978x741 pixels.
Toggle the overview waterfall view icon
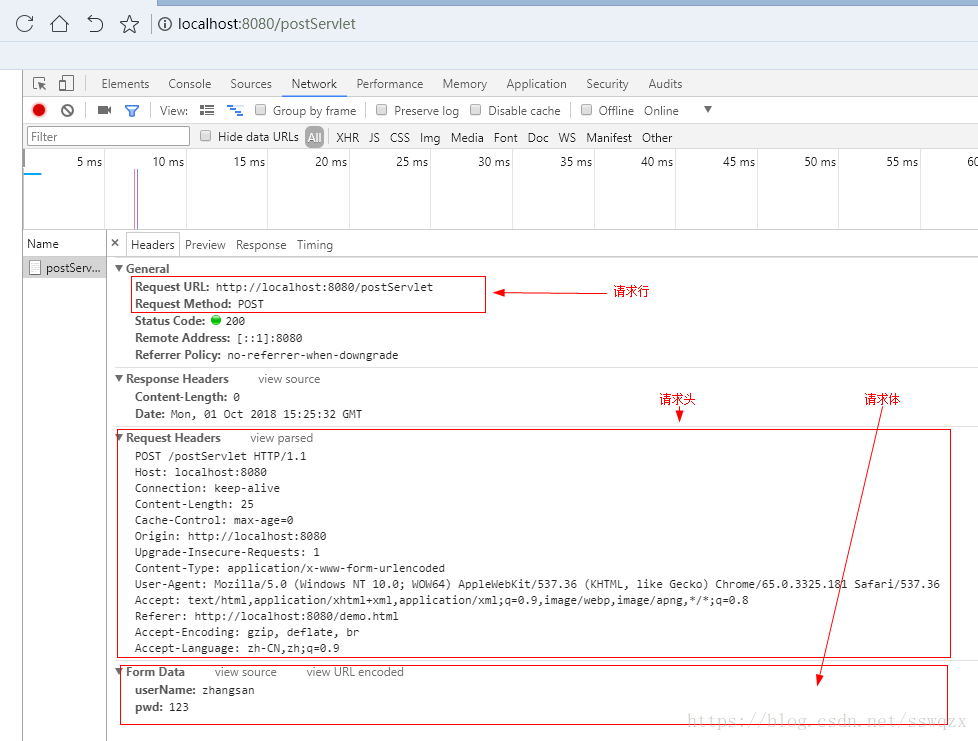click(x=234, y=110)
